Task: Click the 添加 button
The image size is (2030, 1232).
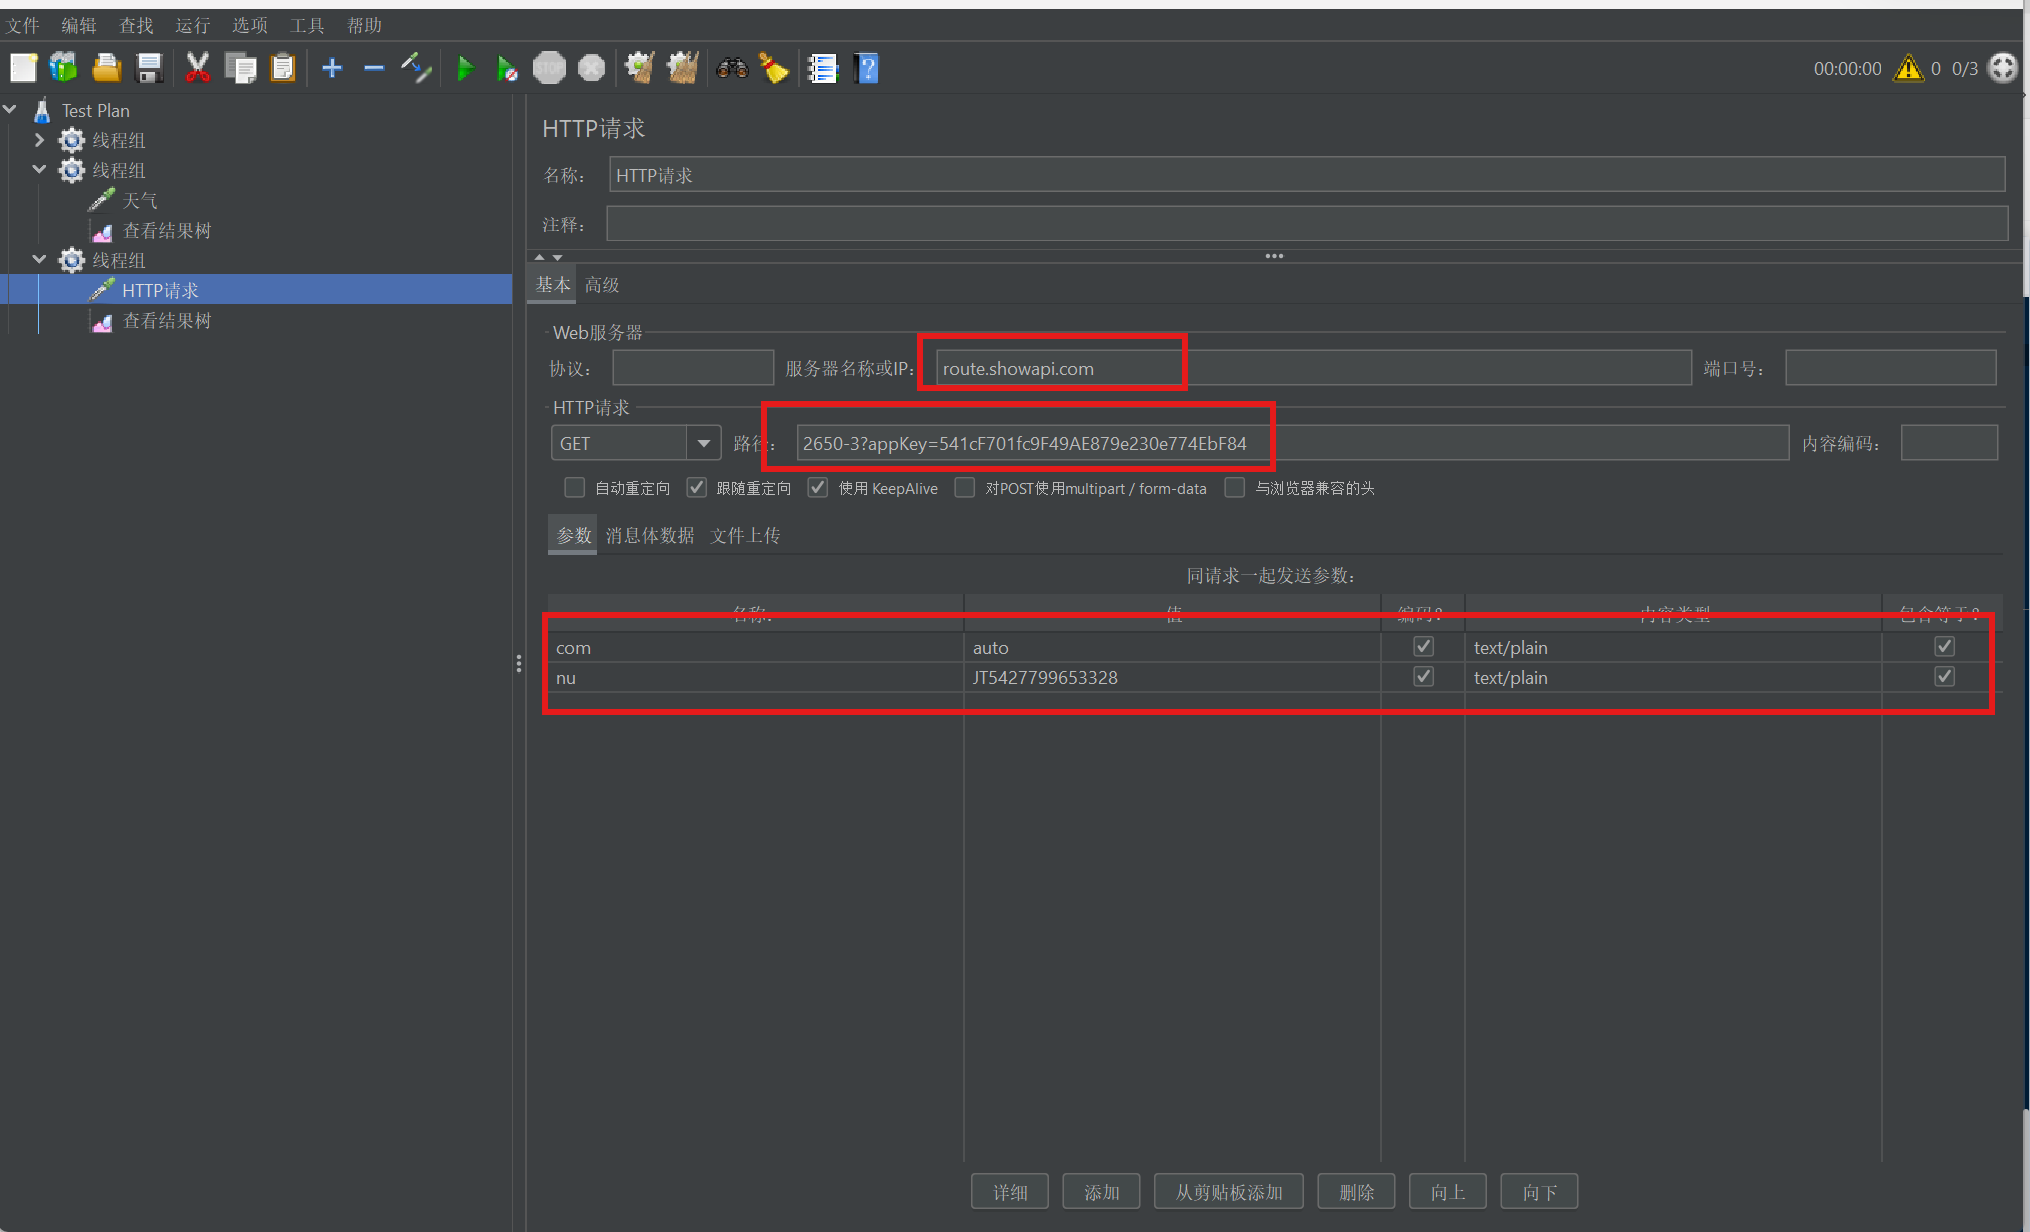Action: pyautogui.click(x=1101, y=1192)
